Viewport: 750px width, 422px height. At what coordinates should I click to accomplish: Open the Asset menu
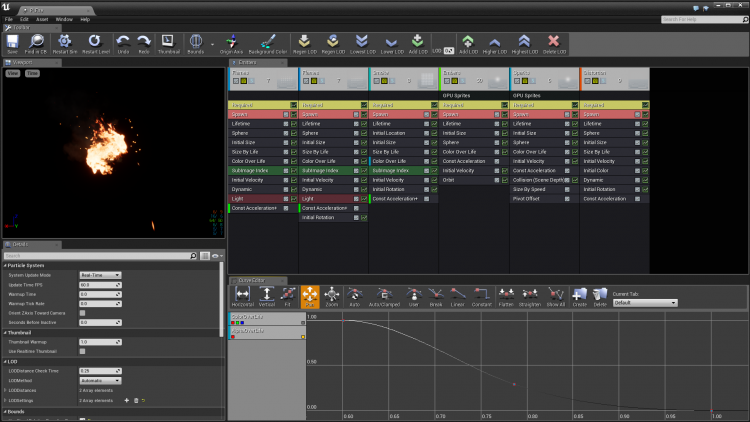click(x=42, y=19)
